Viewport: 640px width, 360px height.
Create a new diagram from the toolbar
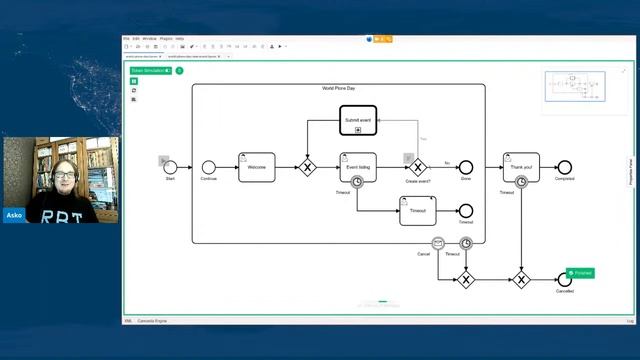127,47
